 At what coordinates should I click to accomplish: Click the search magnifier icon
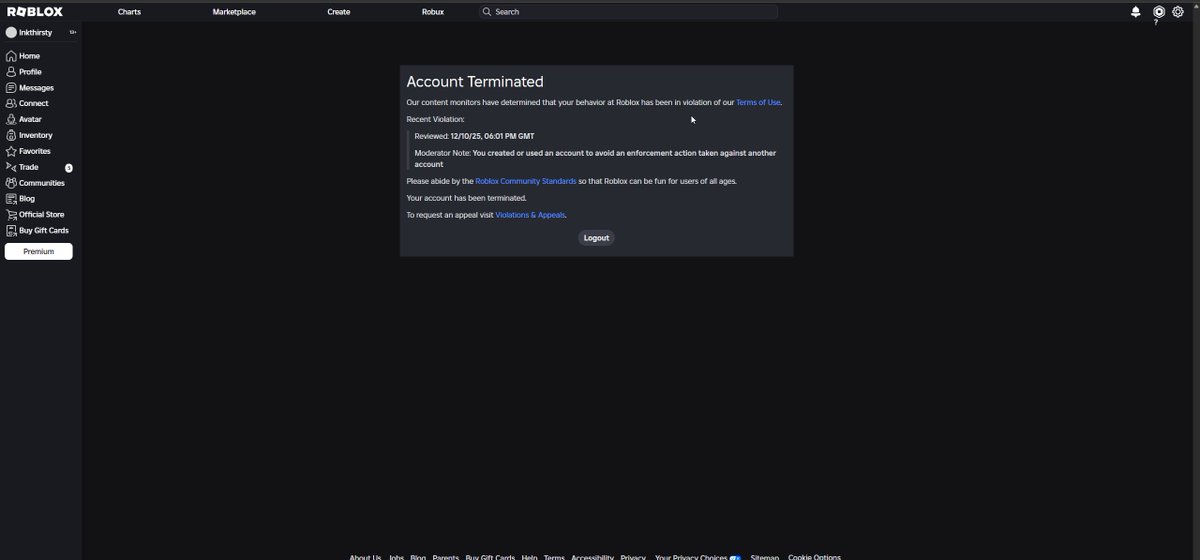click(487, 12)
